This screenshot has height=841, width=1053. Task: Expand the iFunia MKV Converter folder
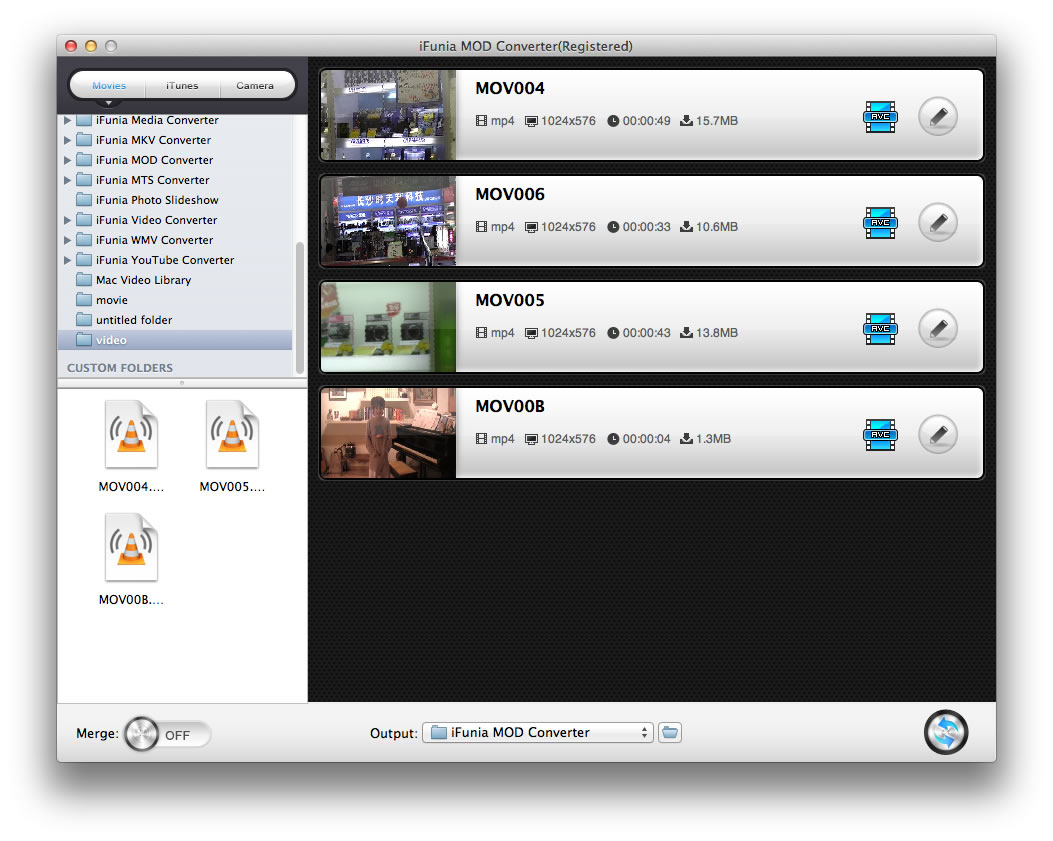pyautogui.click(x=67, y=140)
